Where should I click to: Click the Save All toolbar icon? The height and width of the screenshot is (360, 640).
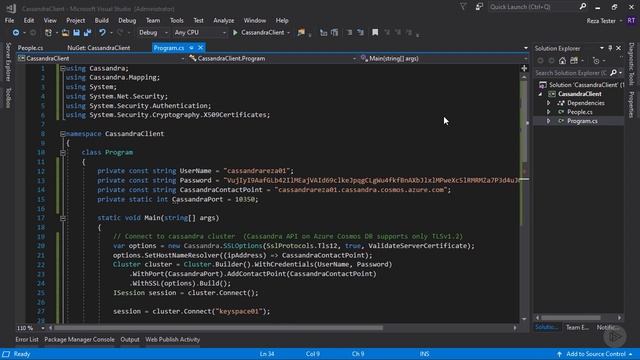coord(87,33)
